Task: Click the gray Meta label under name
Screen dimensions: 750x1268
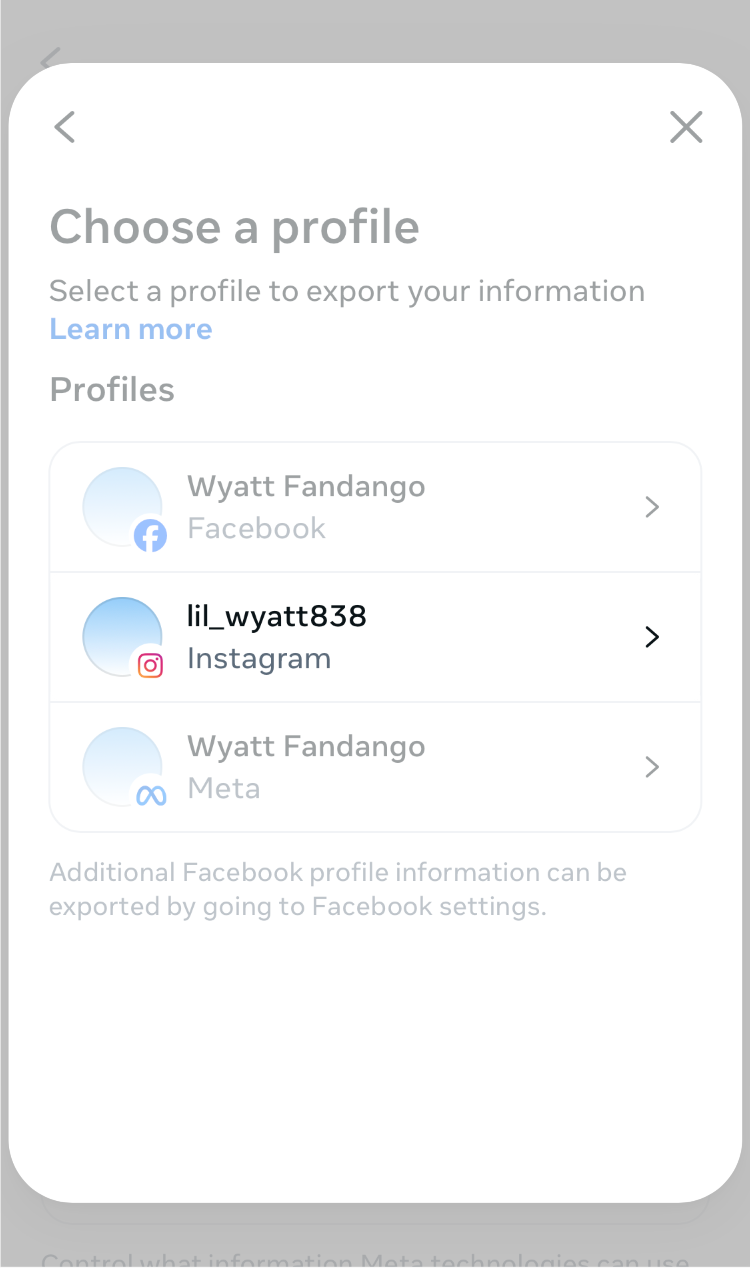Action: point(224,788)
